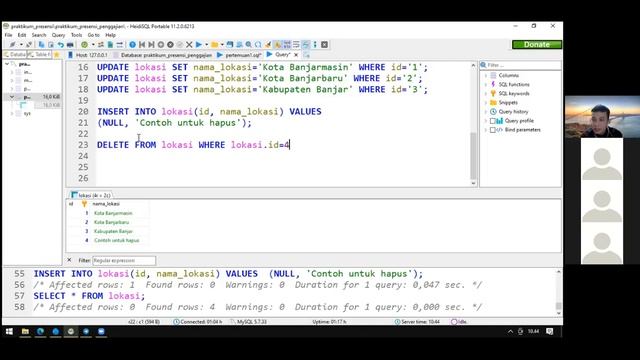The height and width of the screenshot is (360, 640).
Task: Click the notification center taskbar icon
Action: [549, 331]
